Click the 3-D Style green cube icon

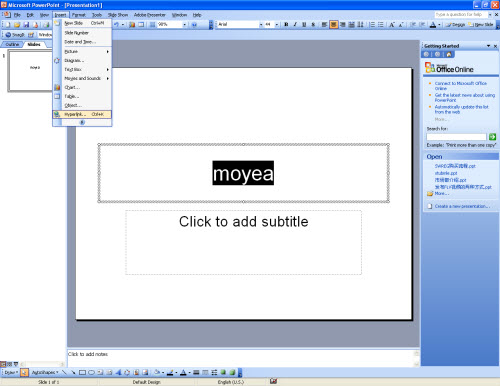pyautogui.click(x=232, y=372)
